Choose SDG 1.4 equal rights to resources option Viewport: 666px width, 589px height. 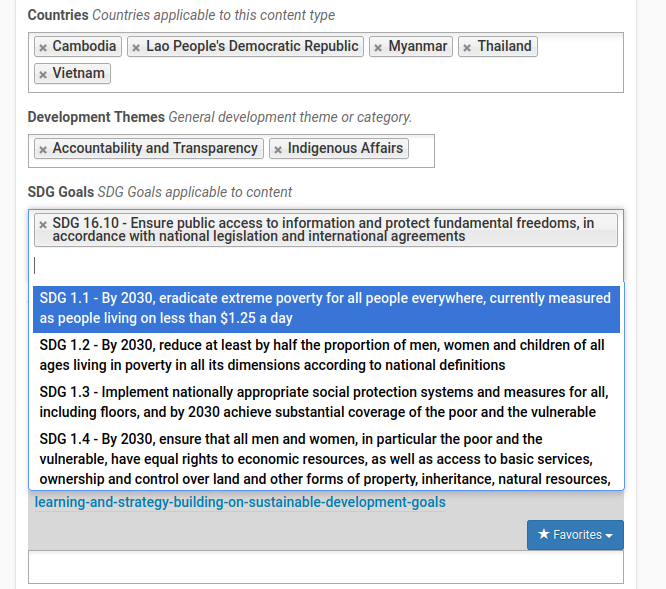coord(326,459)
